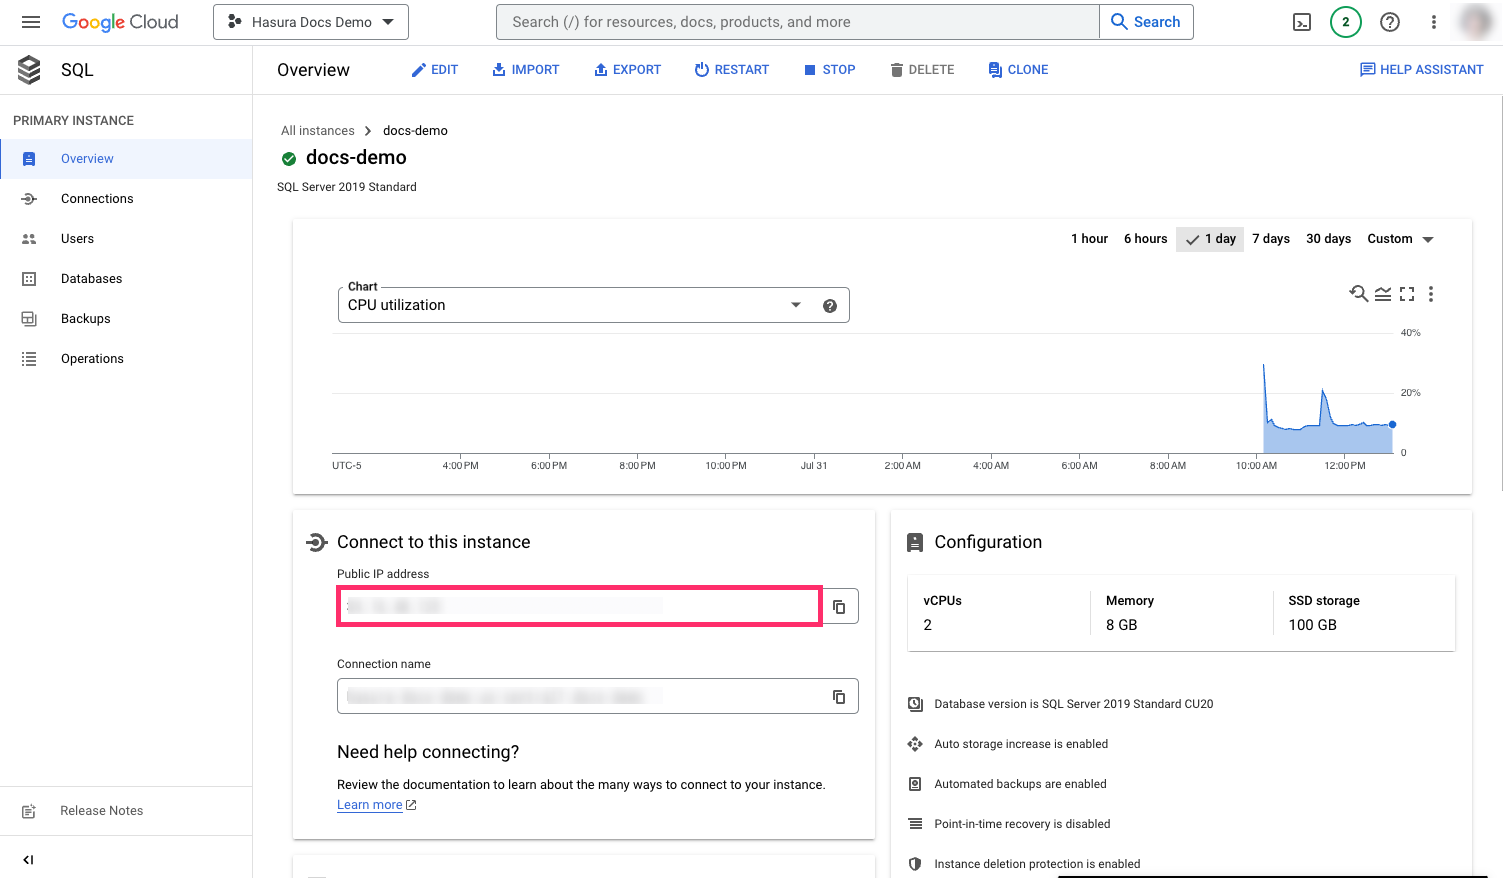
Task: Click the automated backups row icon
Action: (x=915, y=784)
